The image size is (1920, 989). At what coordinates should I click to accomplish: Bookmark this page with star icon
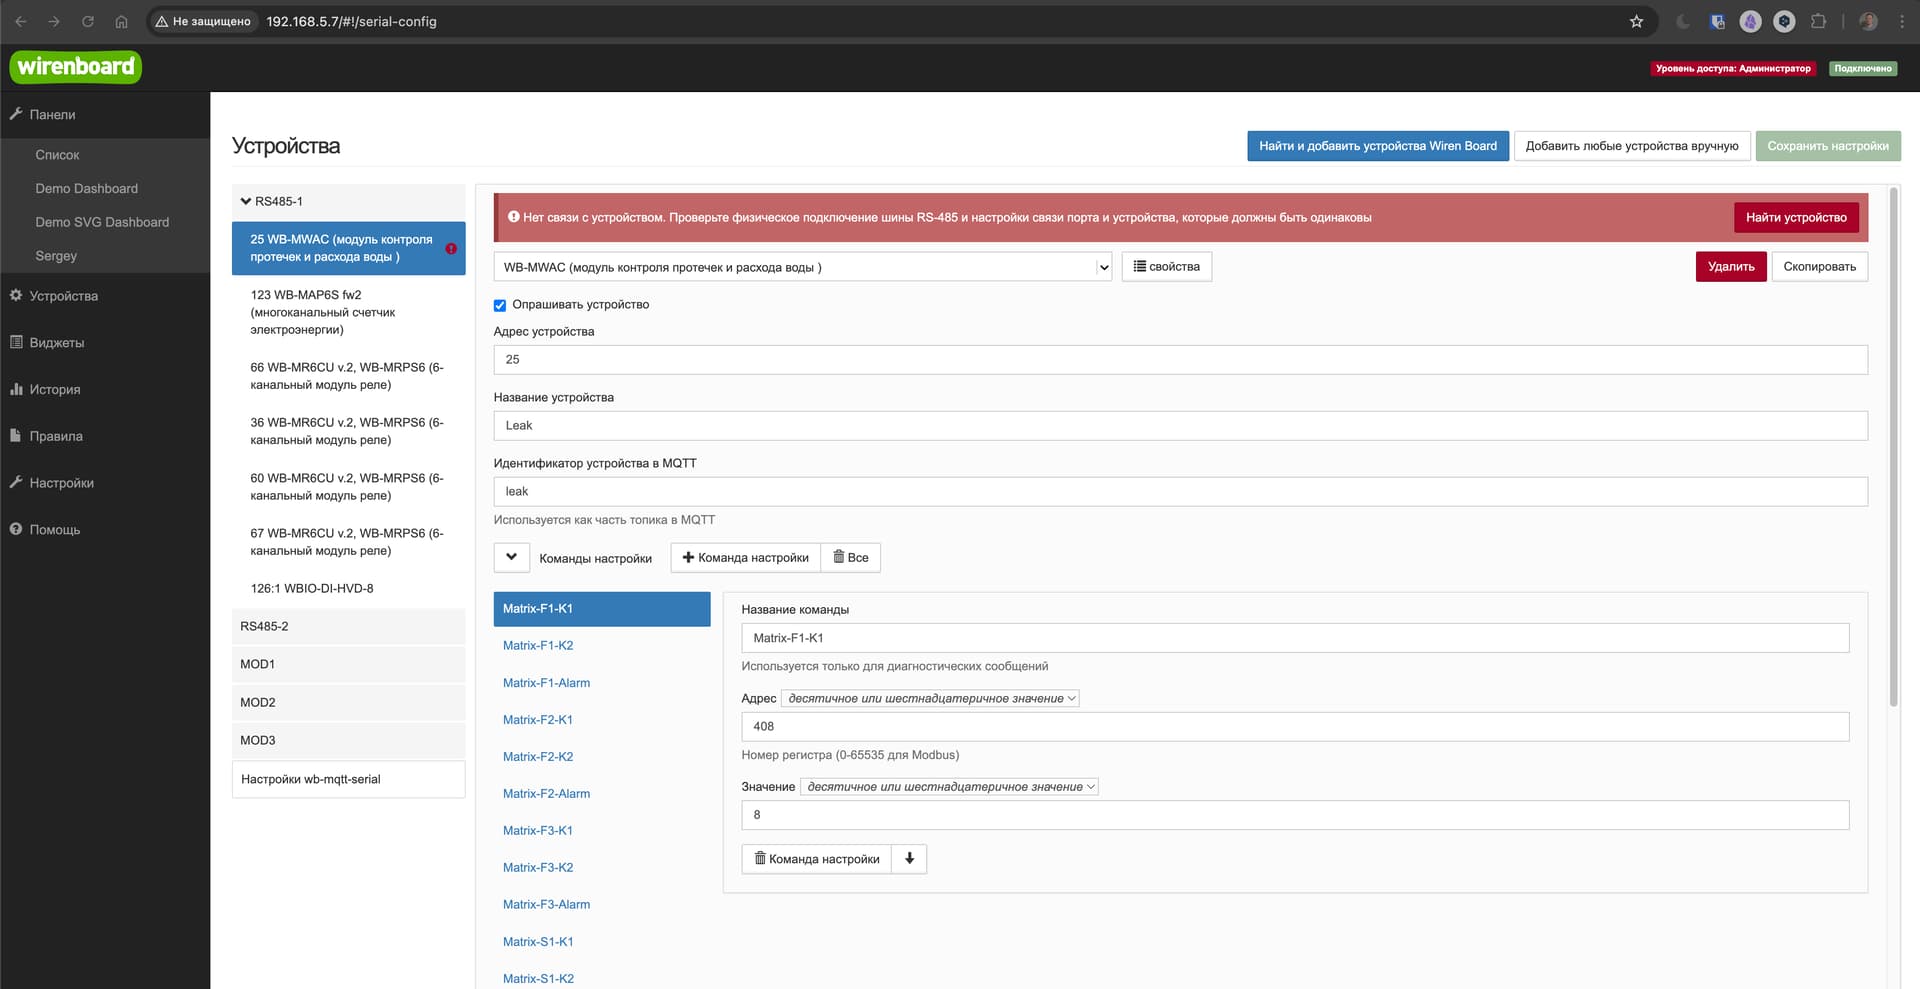1636,21
